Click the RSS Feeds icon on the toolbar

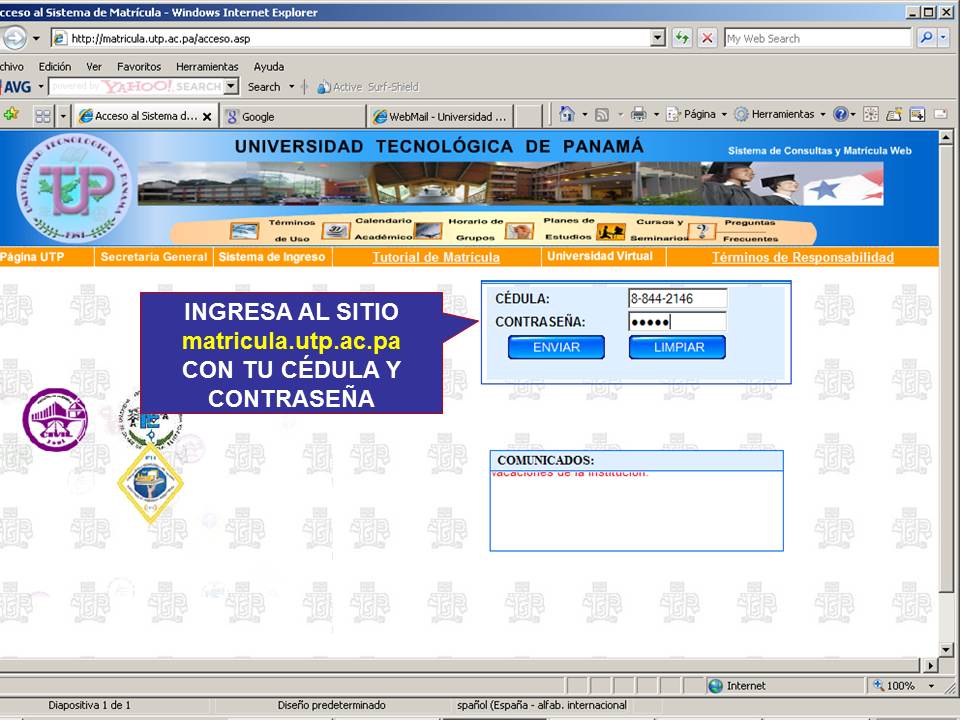(x=601, y=112)
